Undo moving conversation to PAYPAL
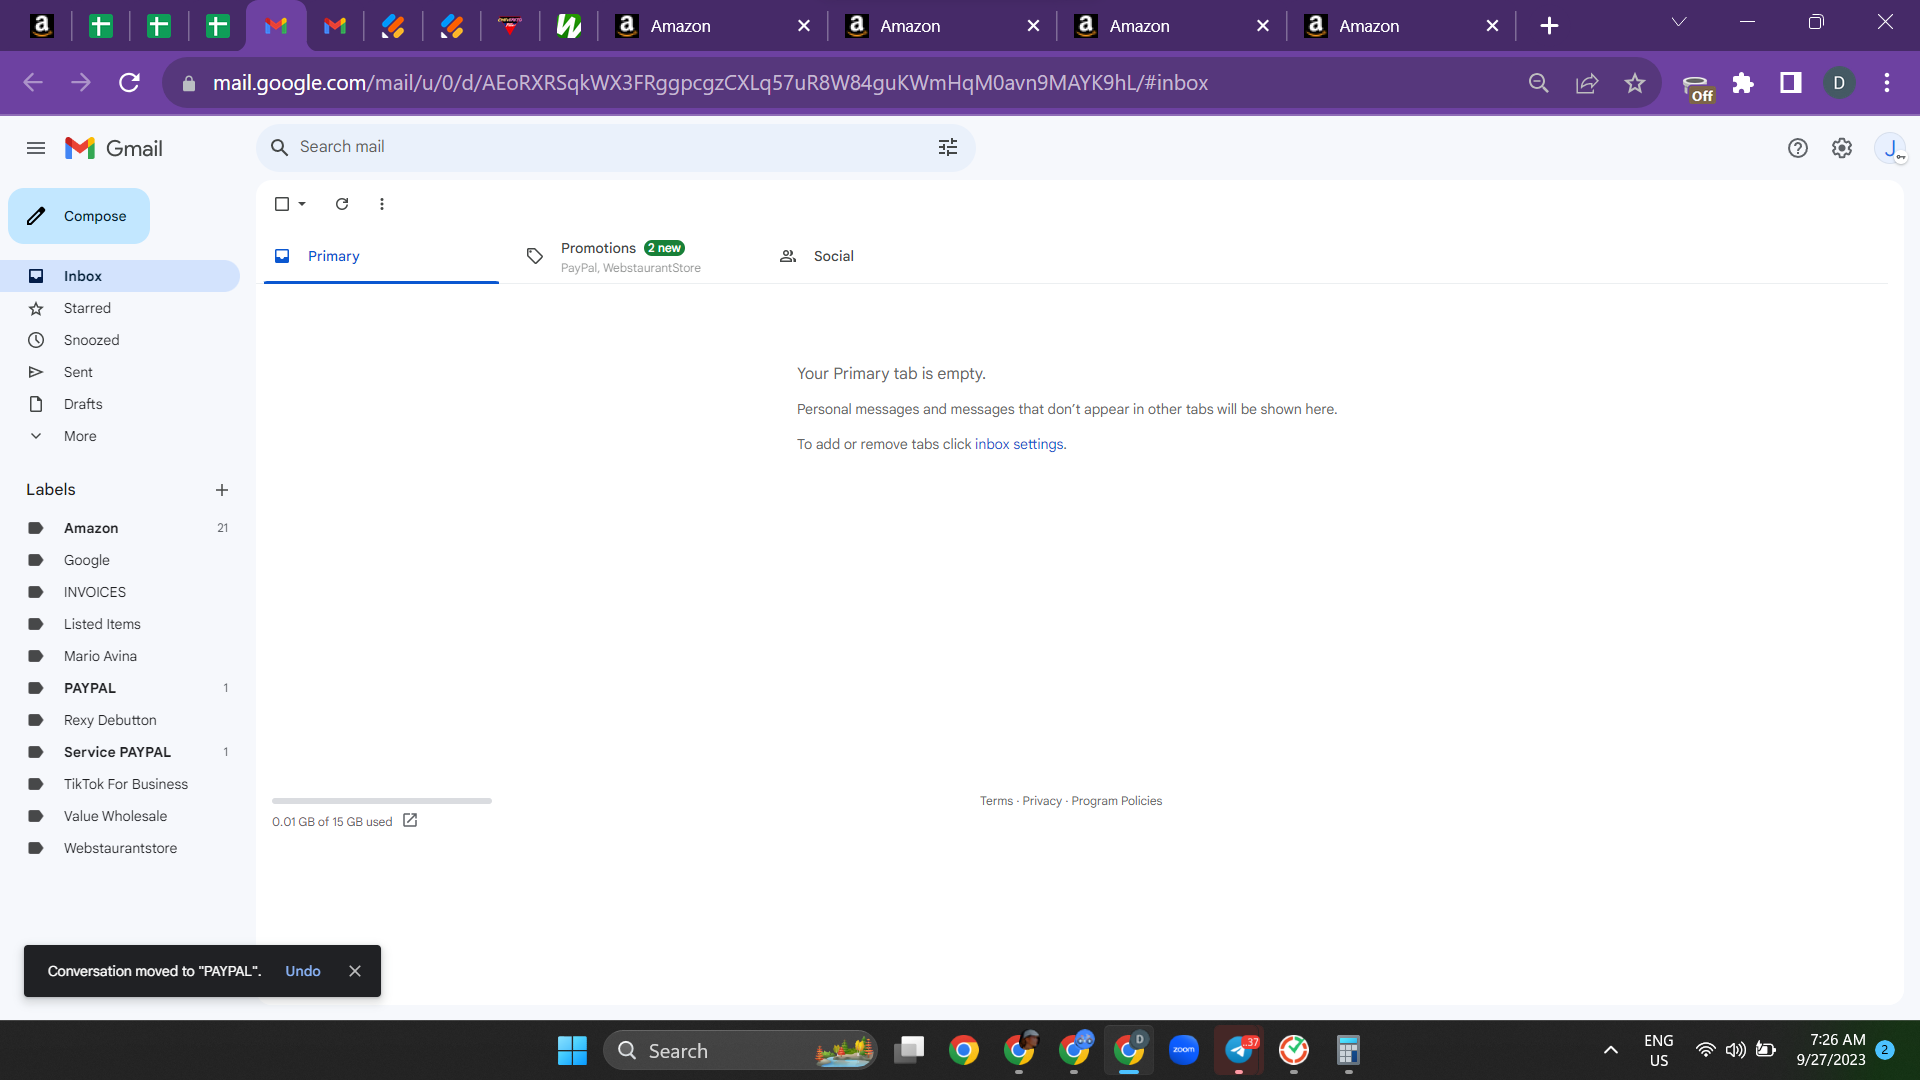 [303, 971]
